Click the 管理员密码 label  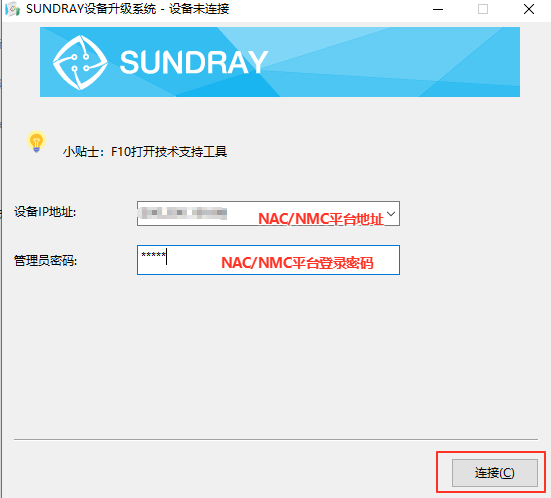tap(45, 261)
